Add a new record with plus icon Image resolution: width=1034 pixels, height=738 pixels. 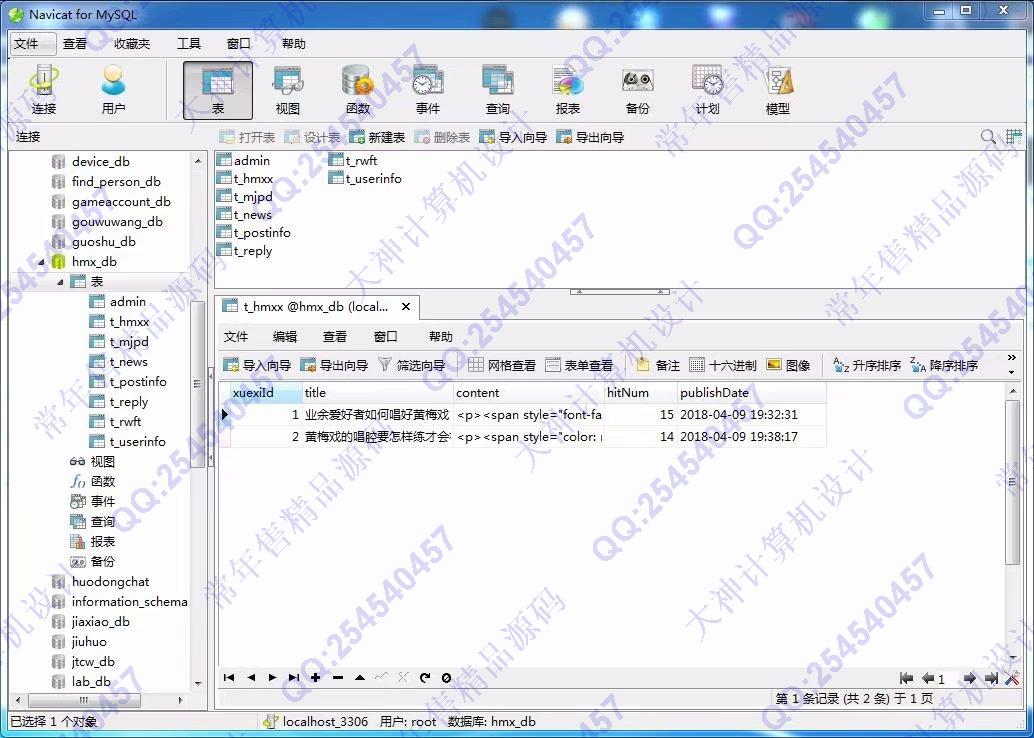316,677
